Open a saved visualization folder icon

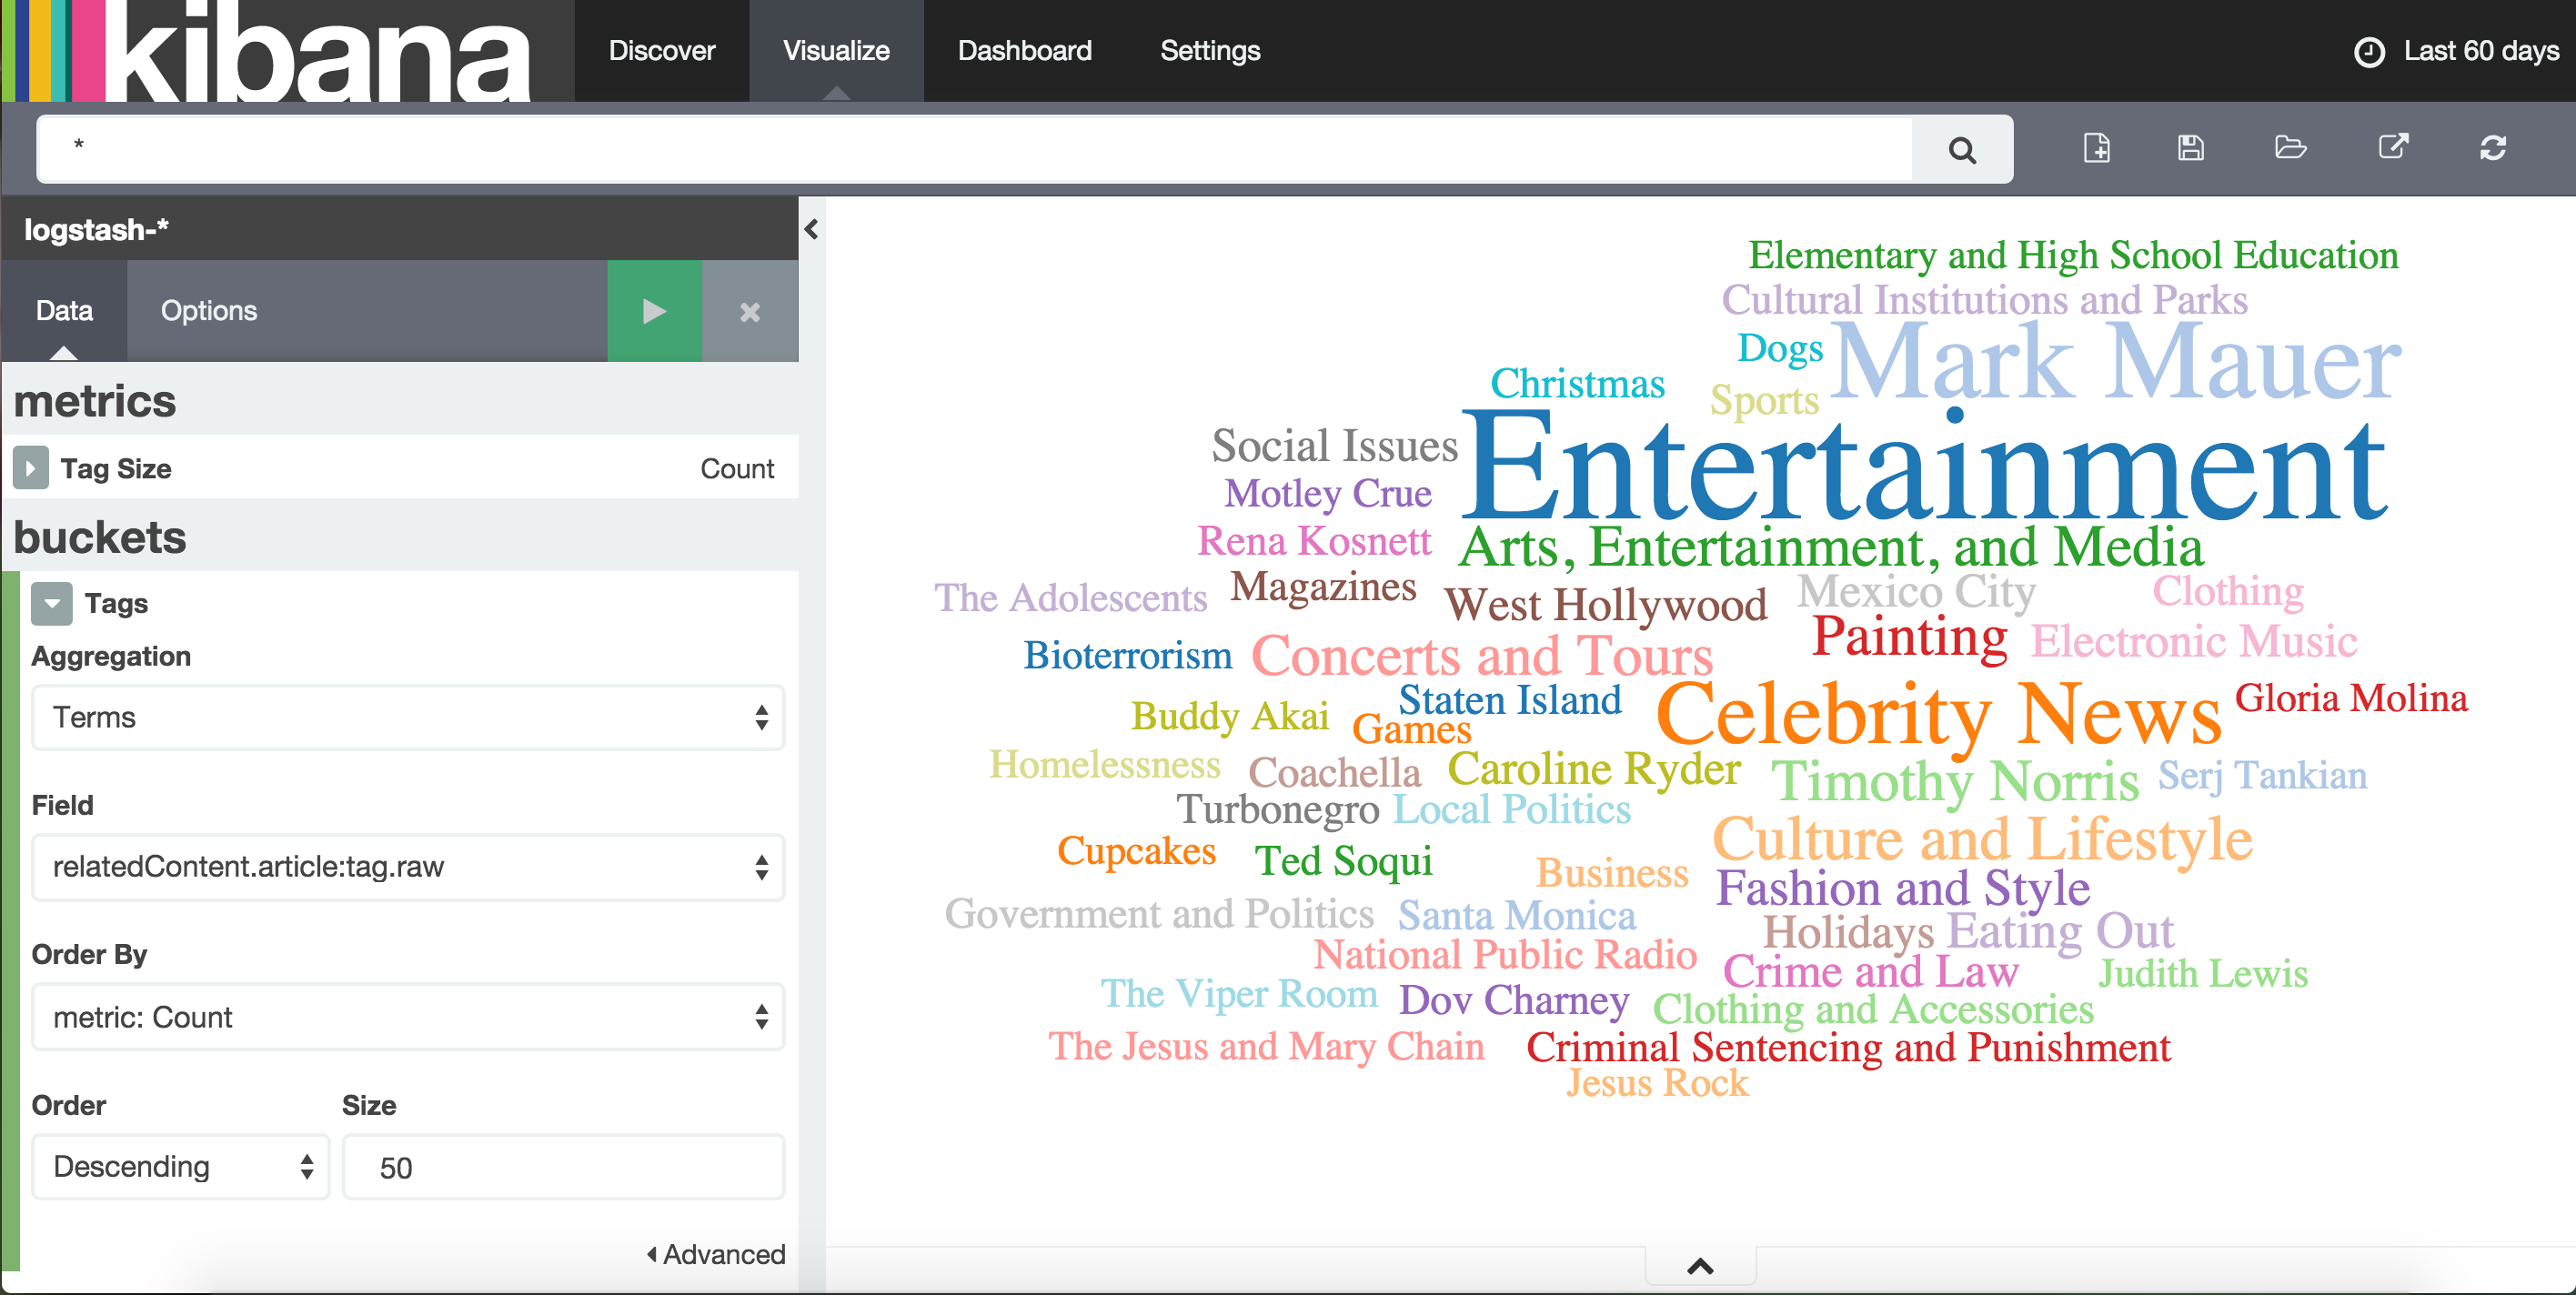click(x=2290, y=148)
